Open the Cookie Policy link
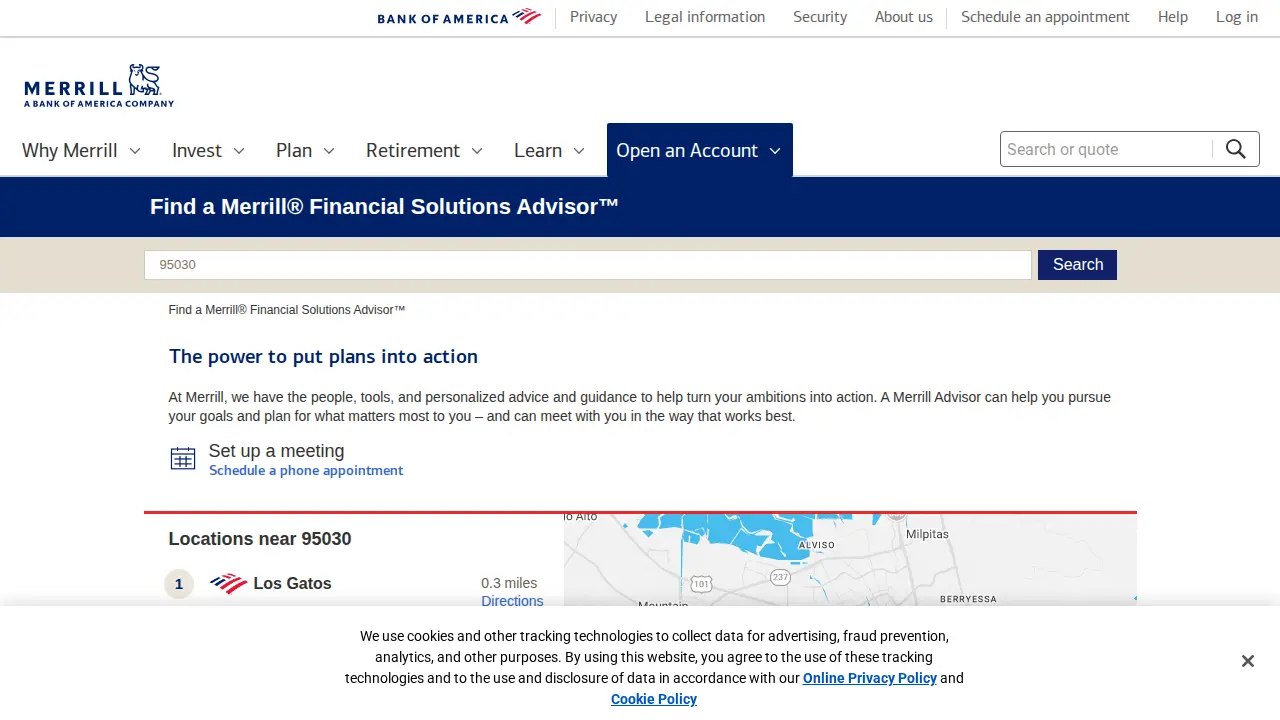The image size is (1280, 720). click(654, 699)
